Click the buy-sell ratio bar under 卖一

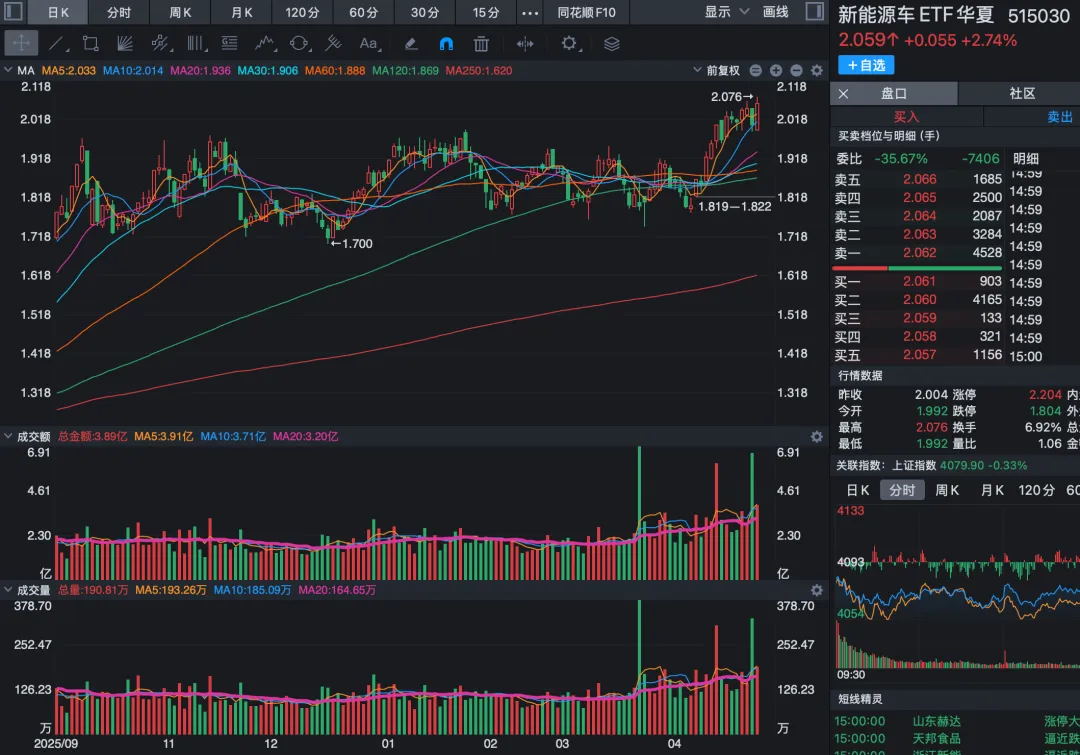917,268
